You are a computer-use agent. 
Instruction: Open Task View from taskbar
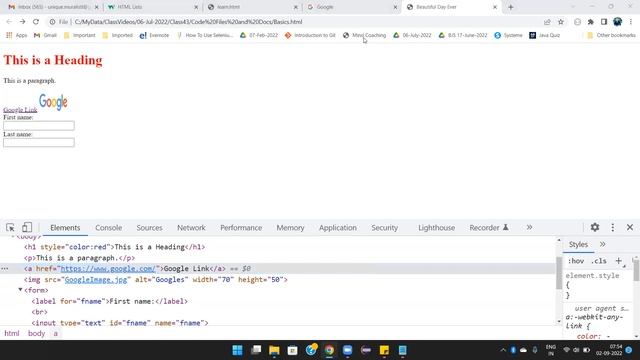pyautogui.click(x=256, y=350)
